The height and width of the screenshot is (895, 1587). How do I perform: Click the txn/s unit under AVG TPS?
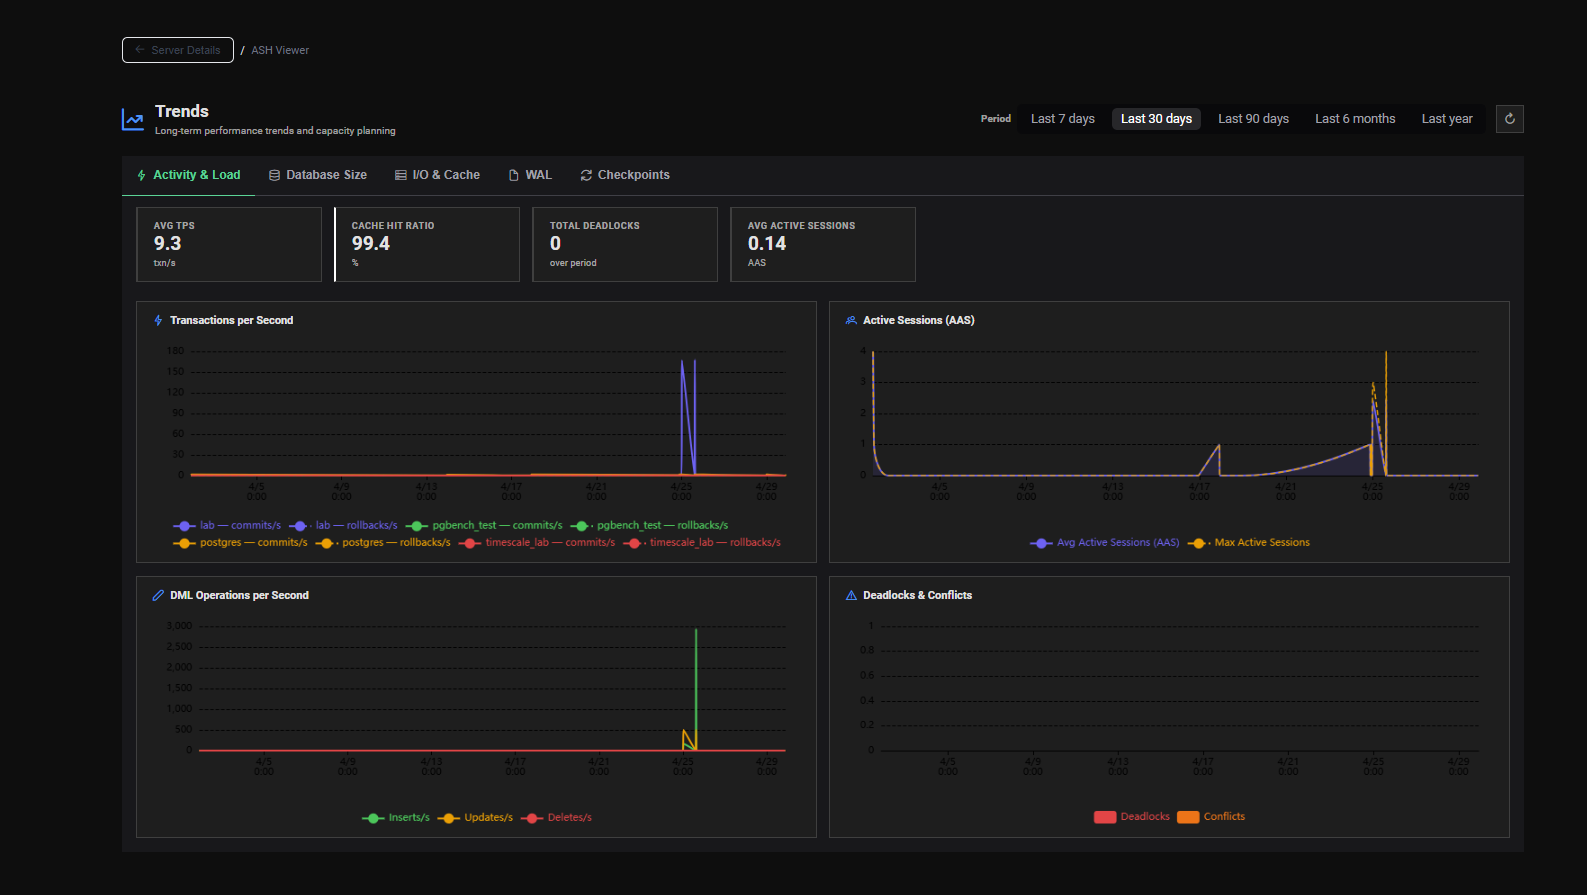[x=164, y=264]
